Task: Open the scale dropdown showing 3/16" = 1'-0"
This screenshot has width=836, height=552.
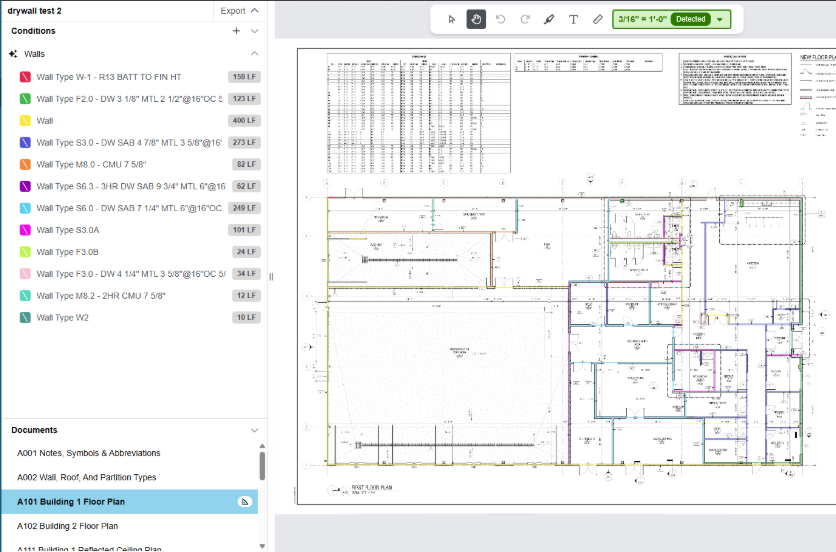Action: (x=671, y=19)
